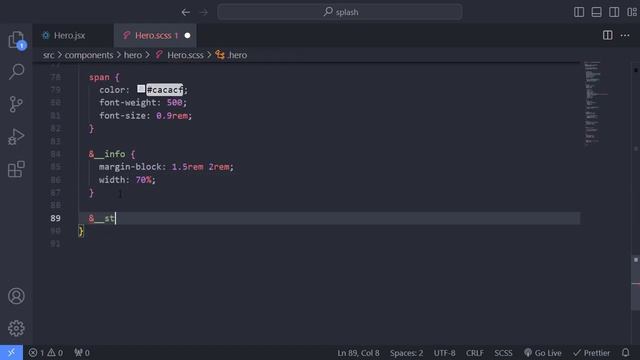This screenshot has height=360, width=640.
Task: Change indentation via Spaces: 2
Action: pos(406,353)
